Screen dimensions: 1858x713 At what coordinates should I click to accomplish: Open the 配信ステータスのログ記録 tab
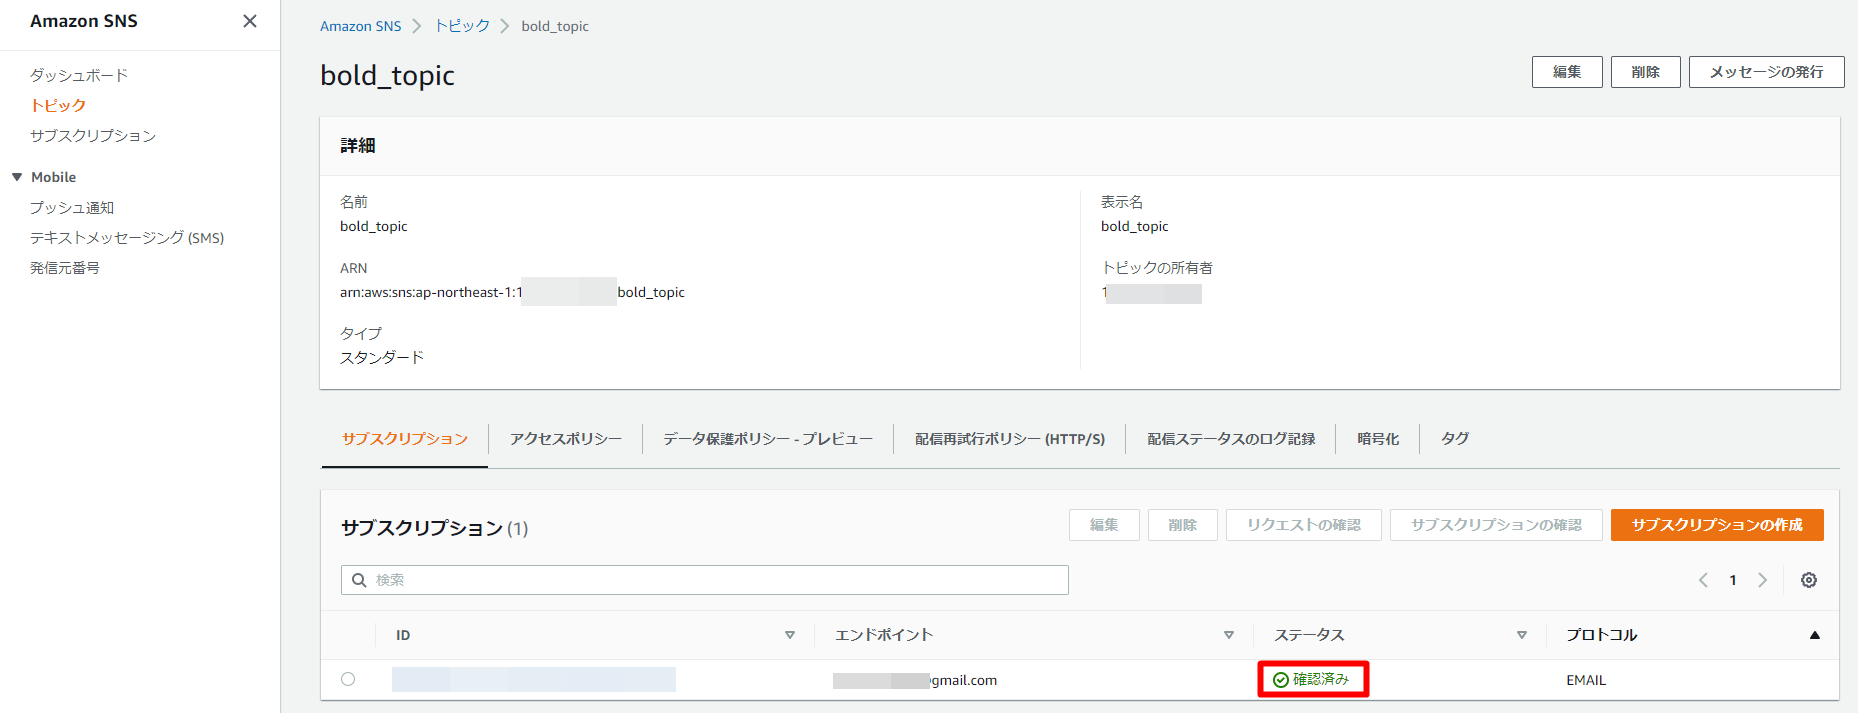pos(1231,439)
